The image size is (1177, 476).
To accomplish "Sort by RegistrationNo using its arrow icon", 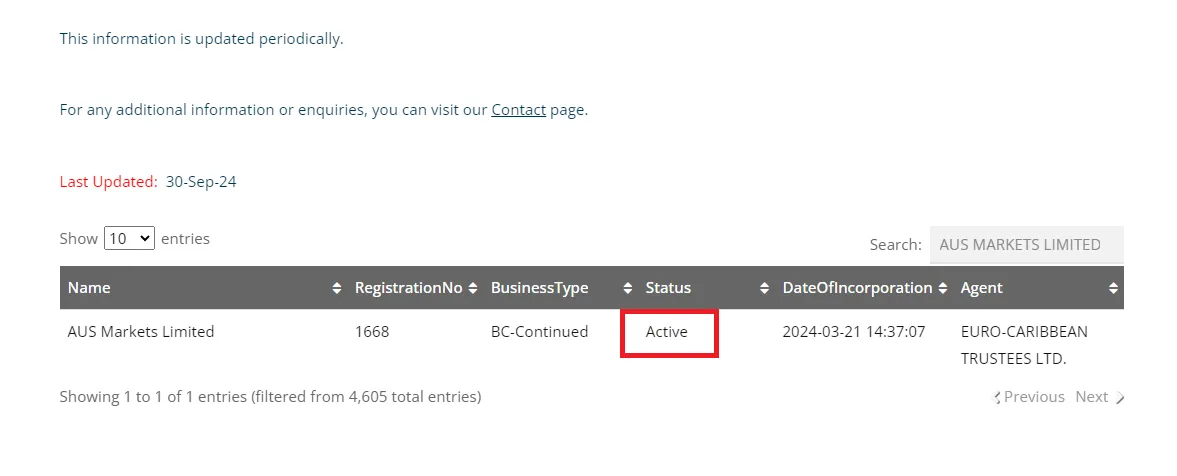I will click(x=472, y=288).
